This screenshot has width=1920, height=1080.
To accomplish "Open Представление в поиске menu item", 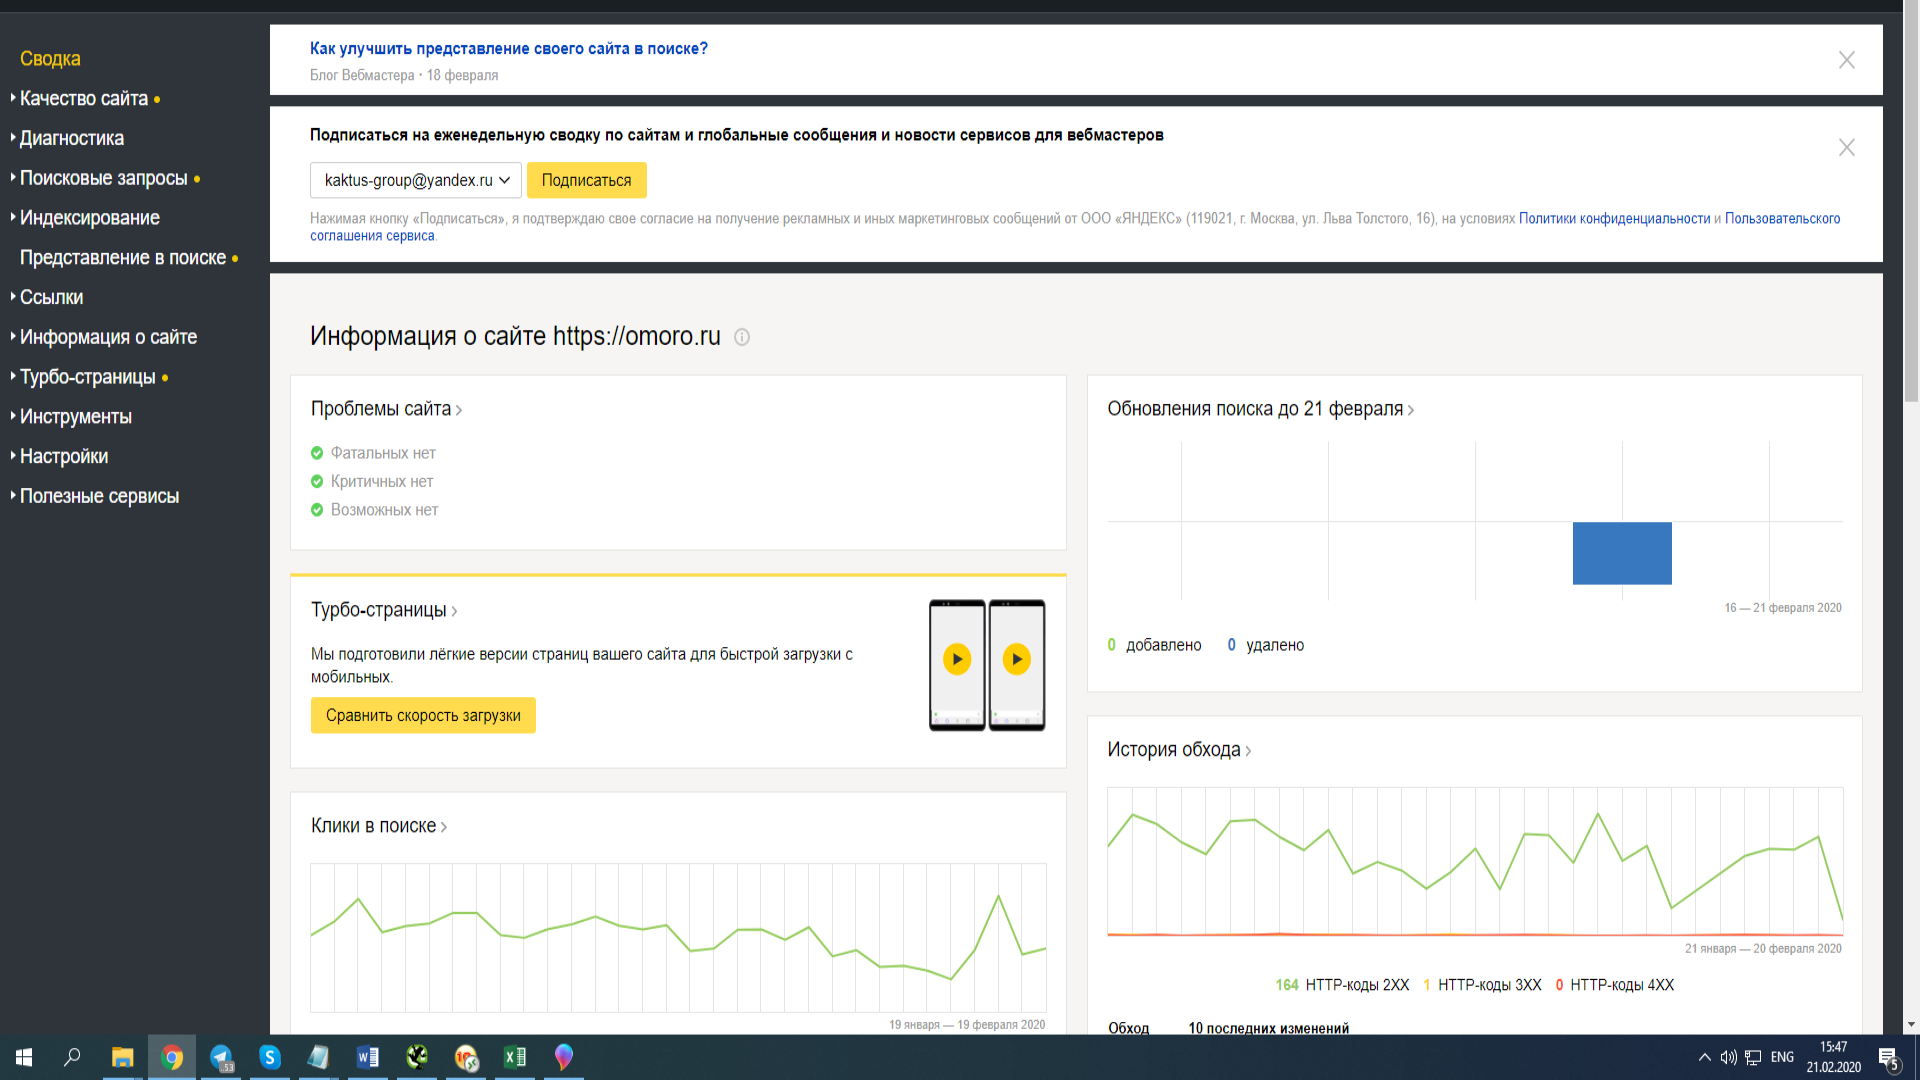I will pyautogui.click(x=123, y=258).
